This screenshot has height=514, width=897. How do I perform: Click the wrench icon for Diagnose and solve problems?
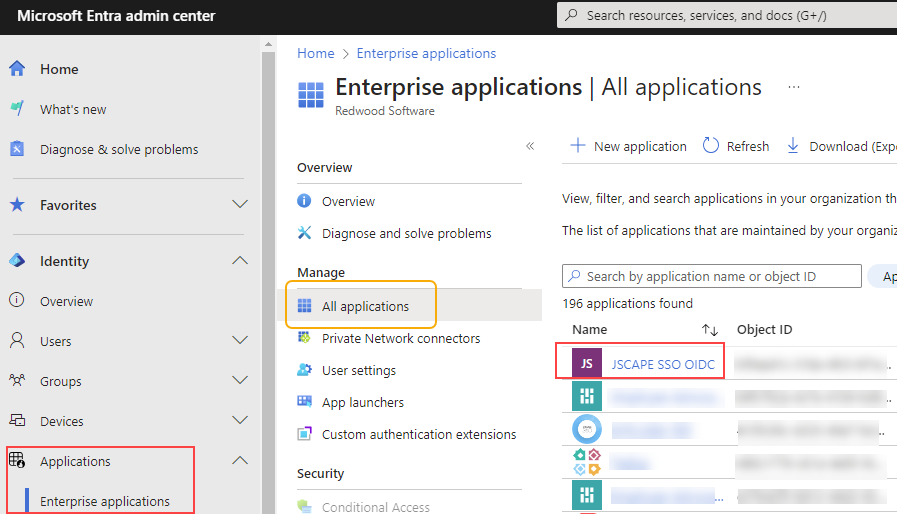[304, 232]
